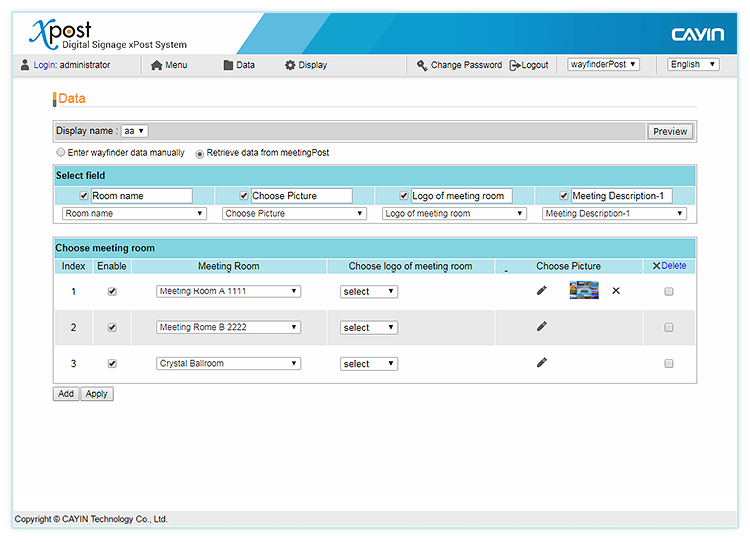
Task: Open the Display name dropdown
Action: click(135, 131)
